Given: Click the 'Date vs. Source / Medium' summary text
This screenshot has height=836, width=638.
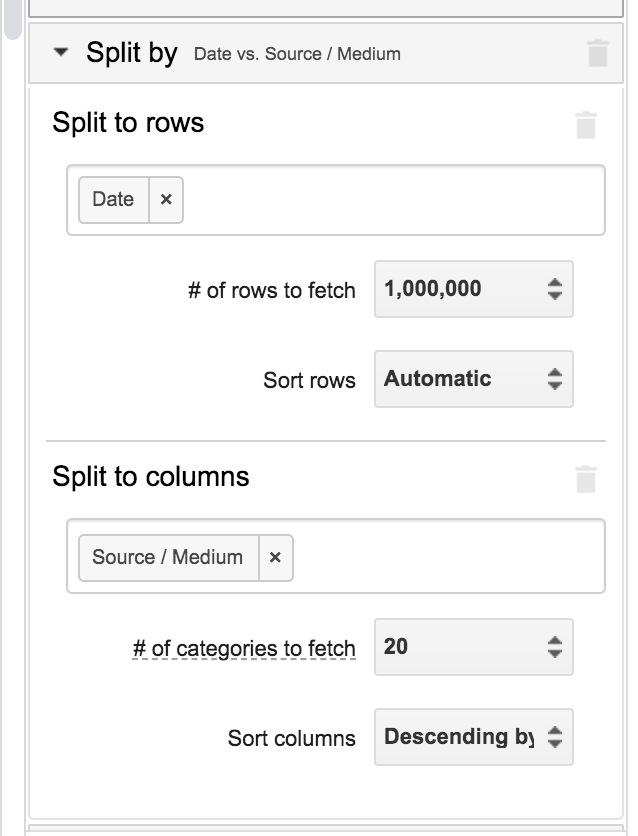Looking at the screenshot, I should pos(297,54).
